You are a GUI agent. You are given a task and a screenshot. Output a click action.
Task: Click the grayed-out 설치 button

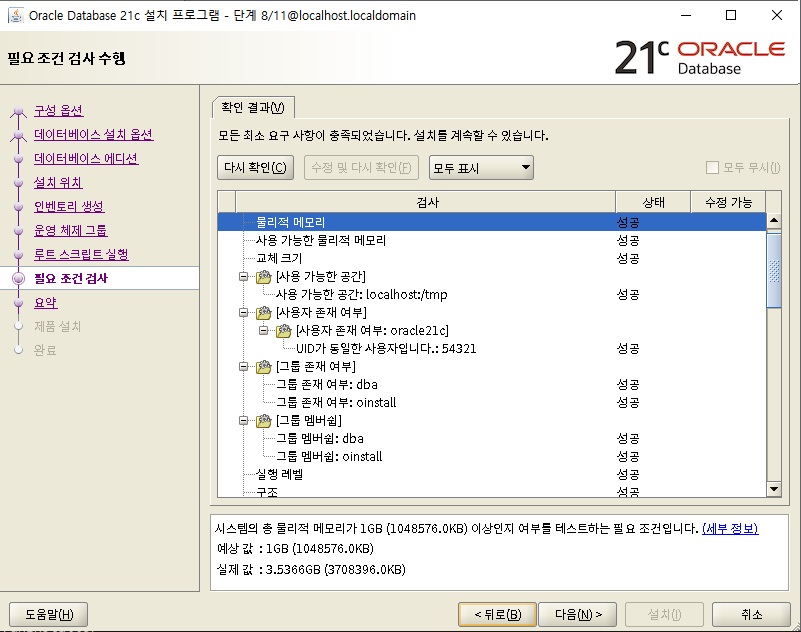pos(665,614)
